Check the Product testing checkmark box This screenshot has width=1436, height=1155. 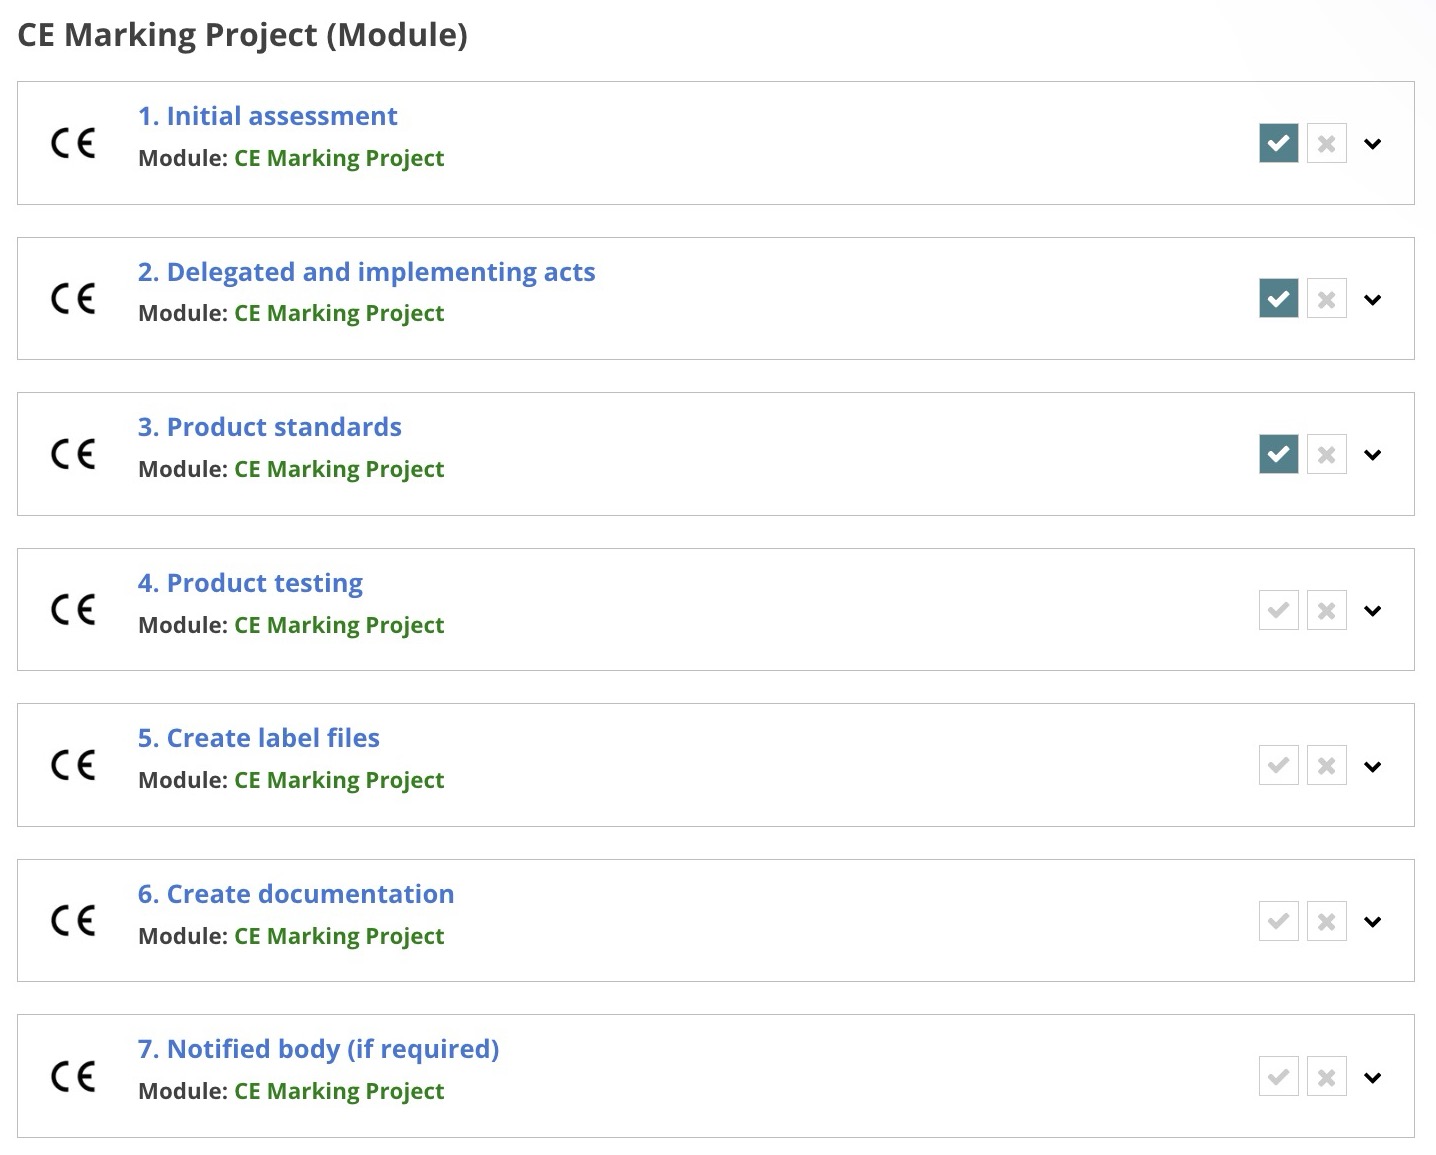click(x=1278, y=610)
